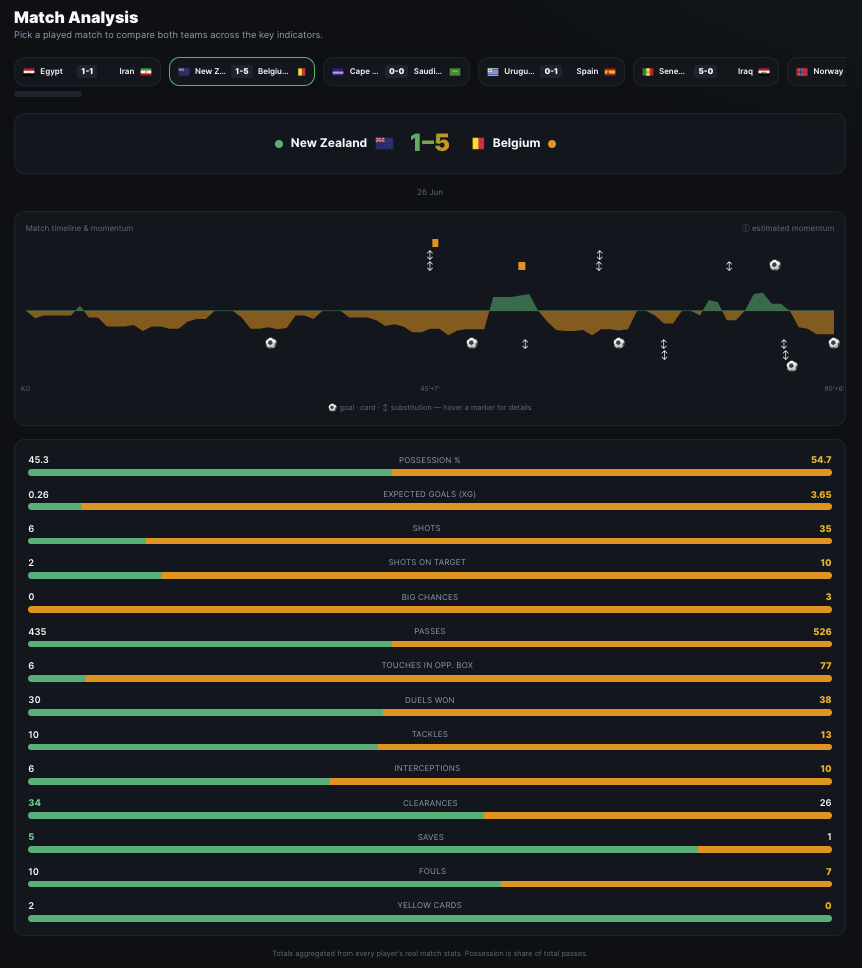
Task: Click the lowest goal marker under the timeline
Action: pos(792,366)
